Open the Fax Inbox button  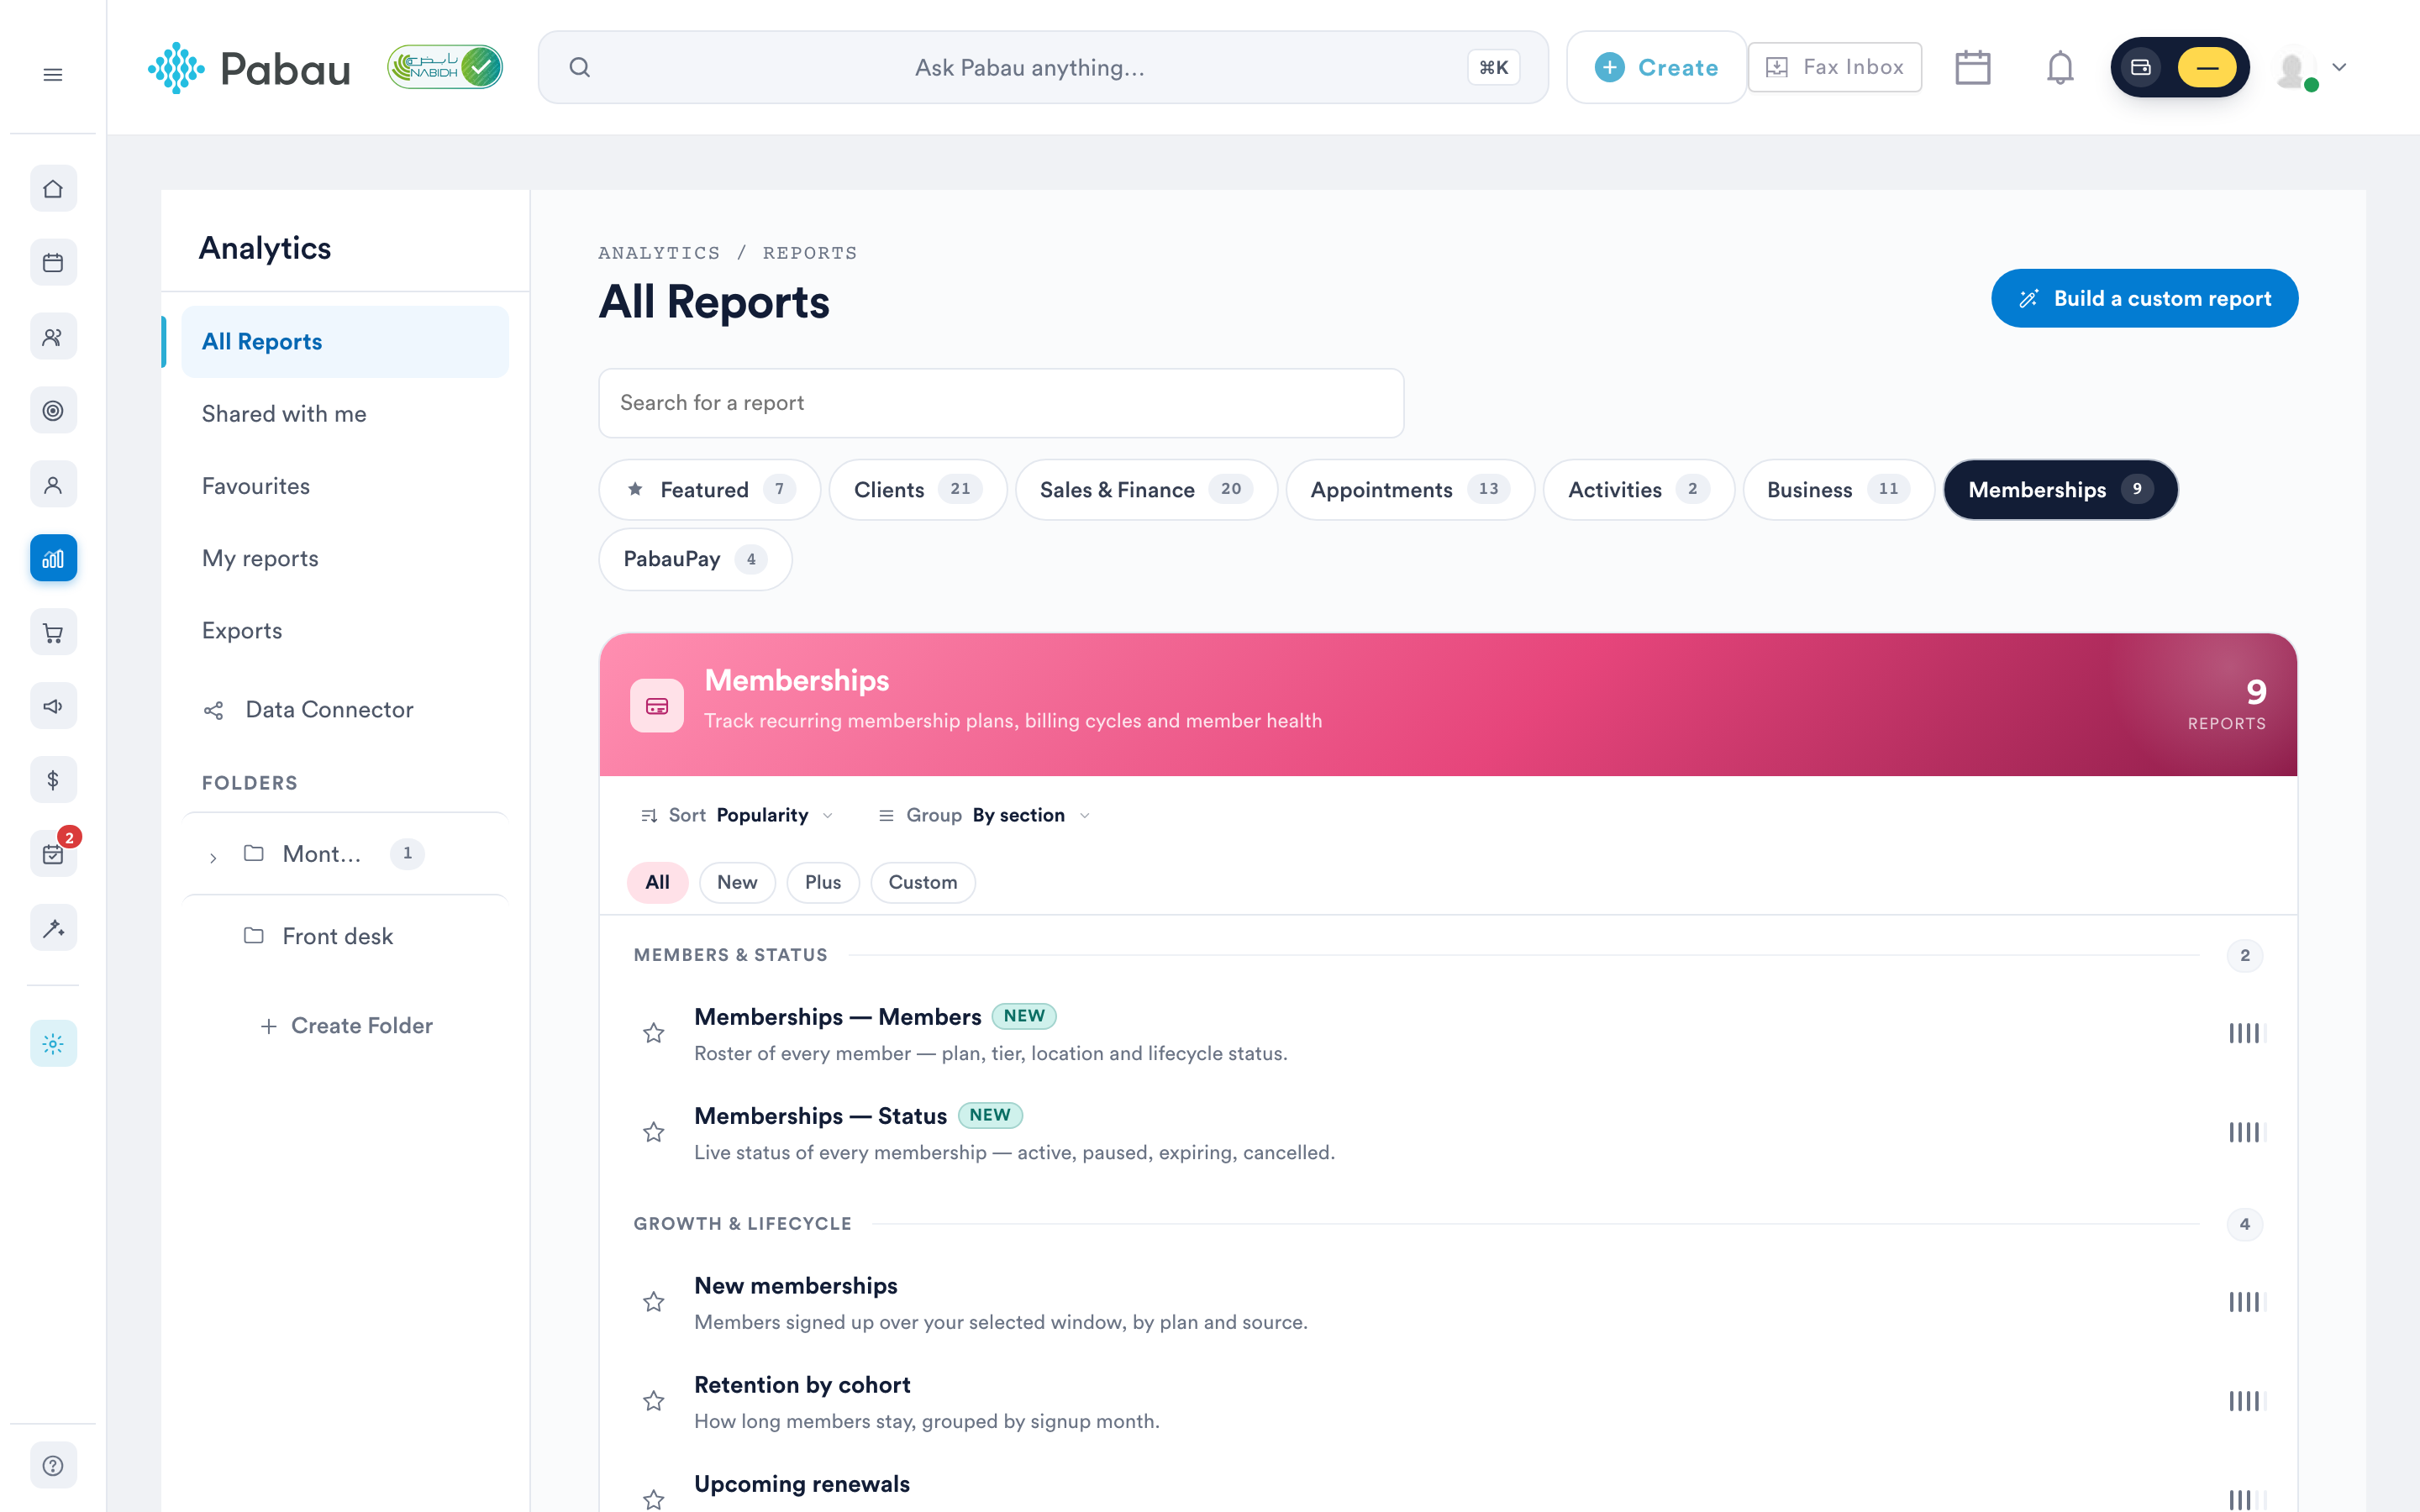coord(1834,67)
